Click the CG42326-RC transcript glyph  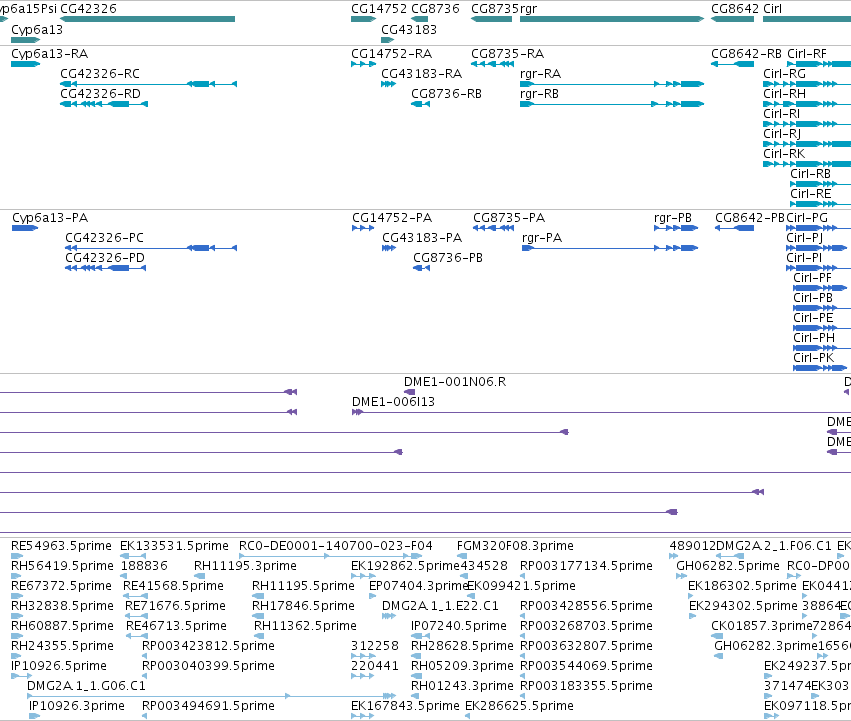[x=148, y=84]
